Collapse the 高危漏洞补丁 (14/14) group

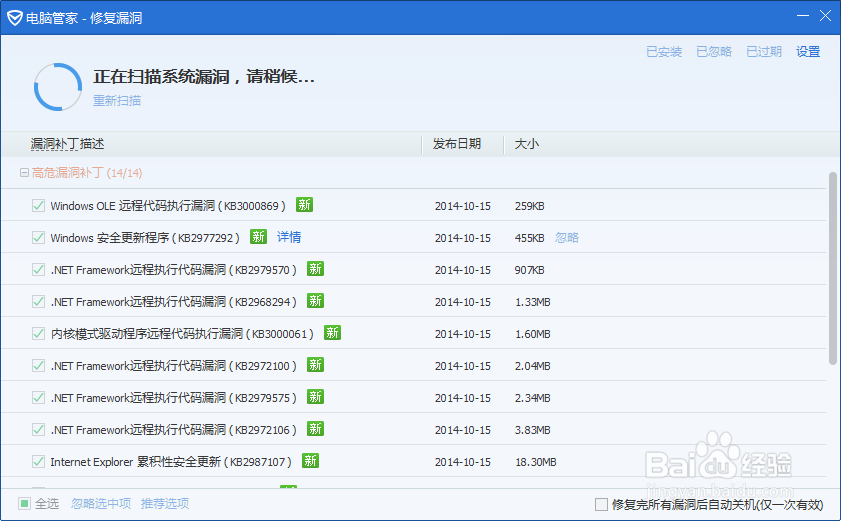tap(24, 173)
